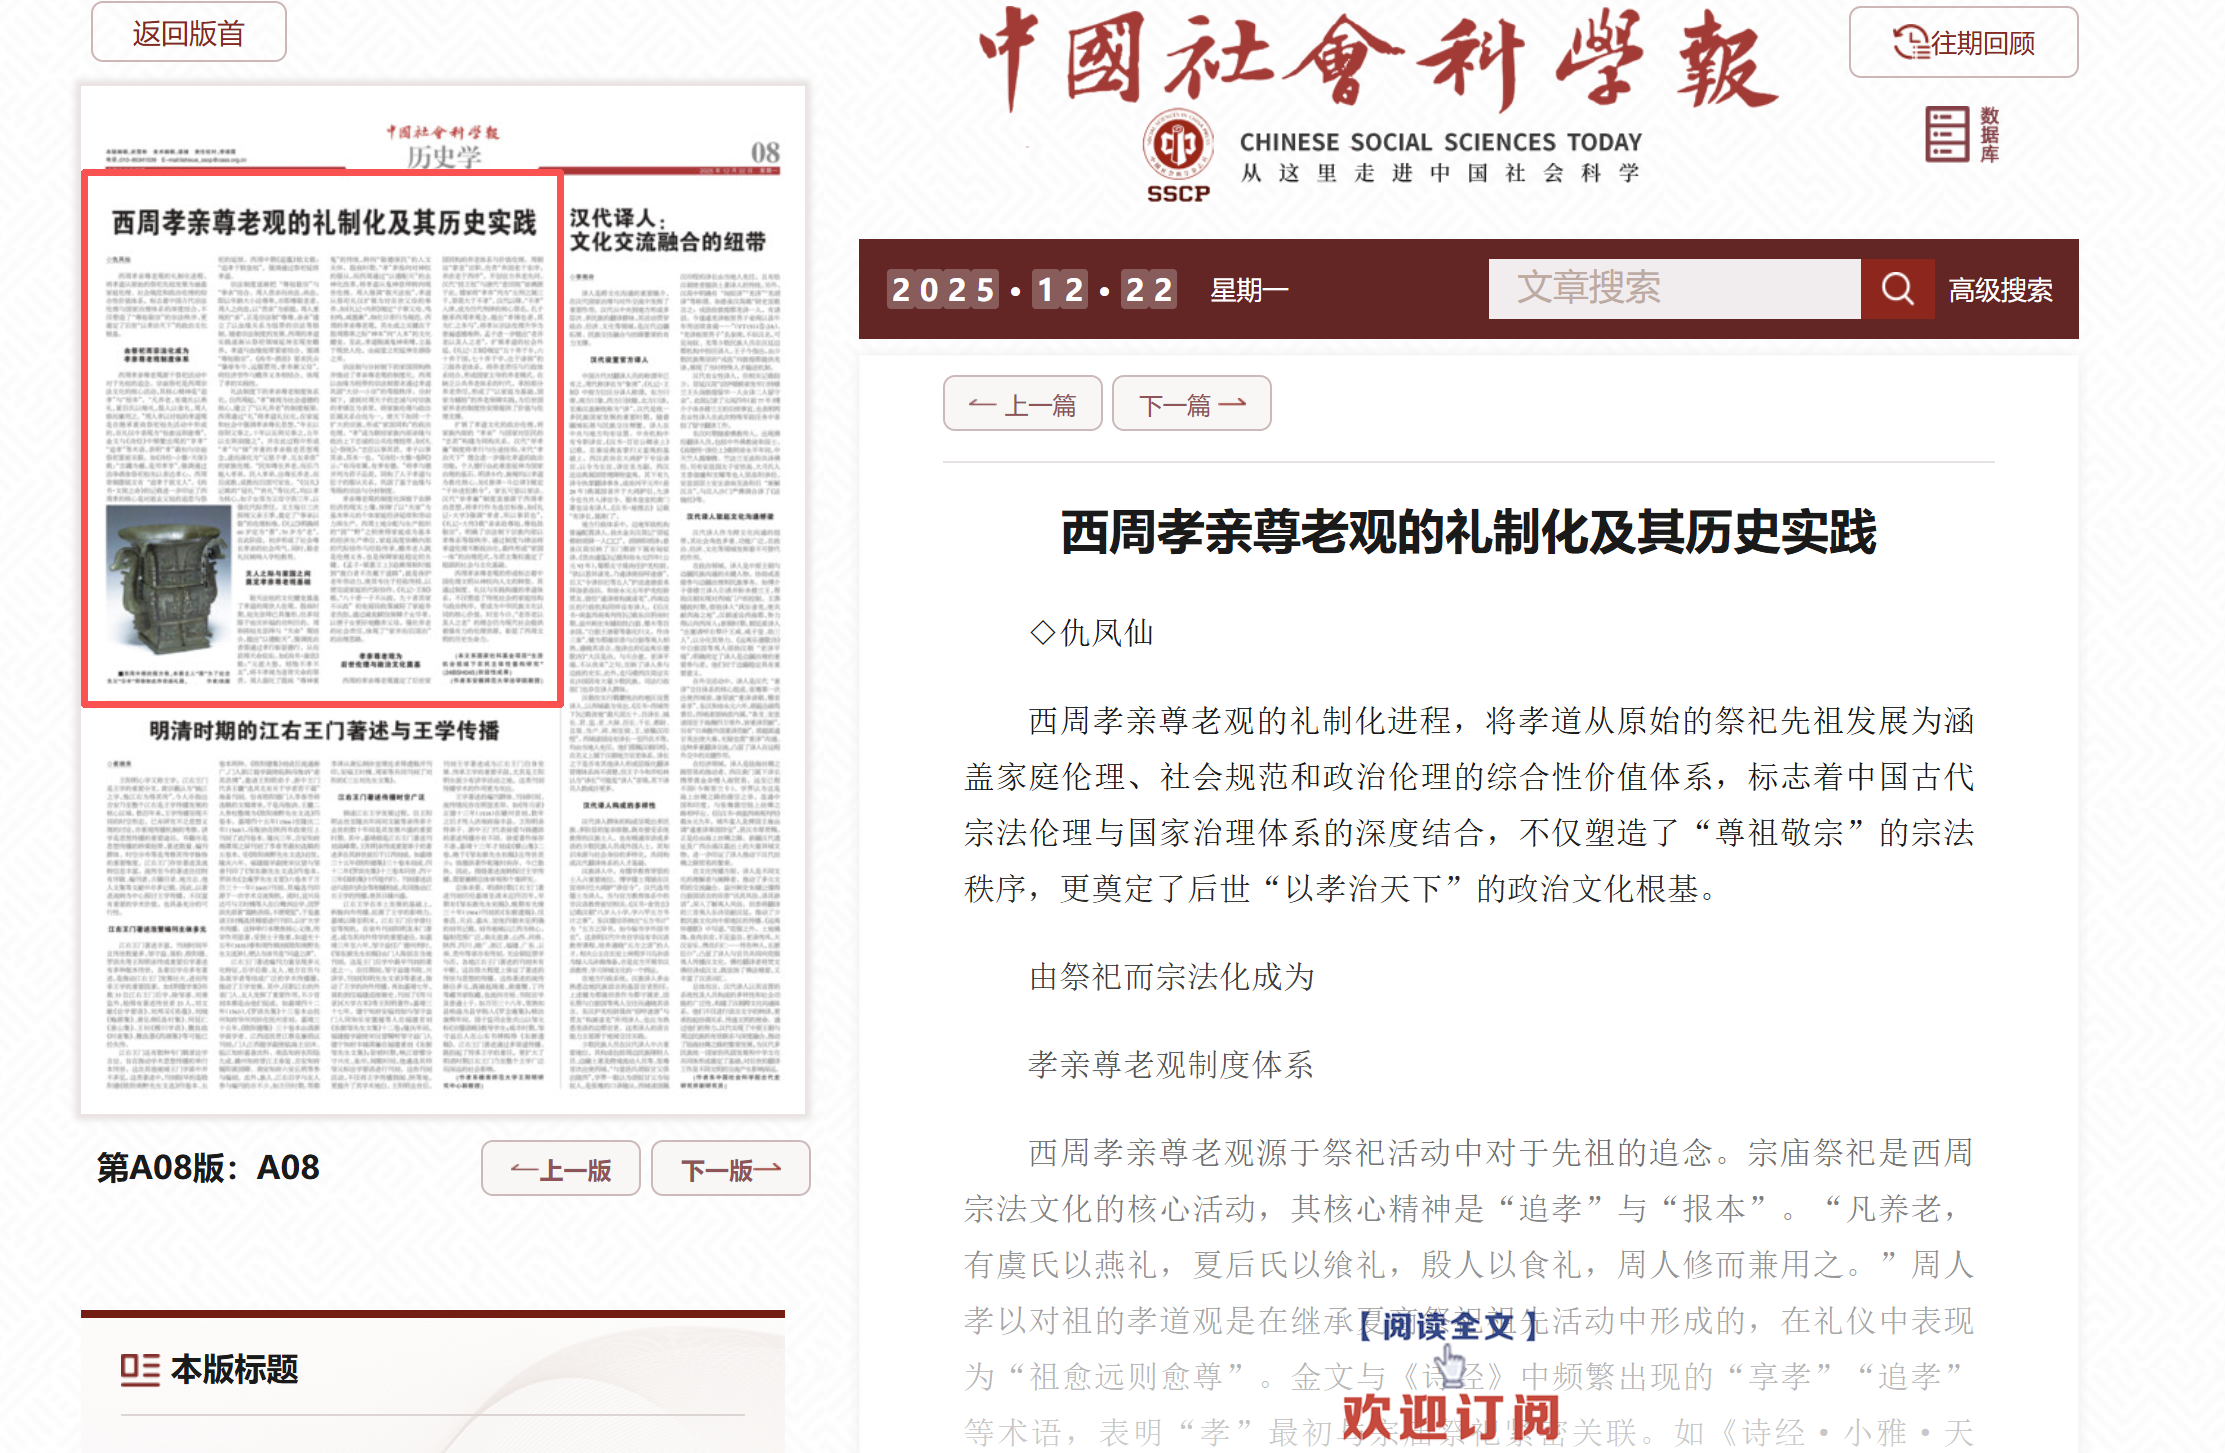Screen dimensions: 2225x1453
Task: Click the 中國社會科學報 masthead logo
Action: click(1378, 60)
